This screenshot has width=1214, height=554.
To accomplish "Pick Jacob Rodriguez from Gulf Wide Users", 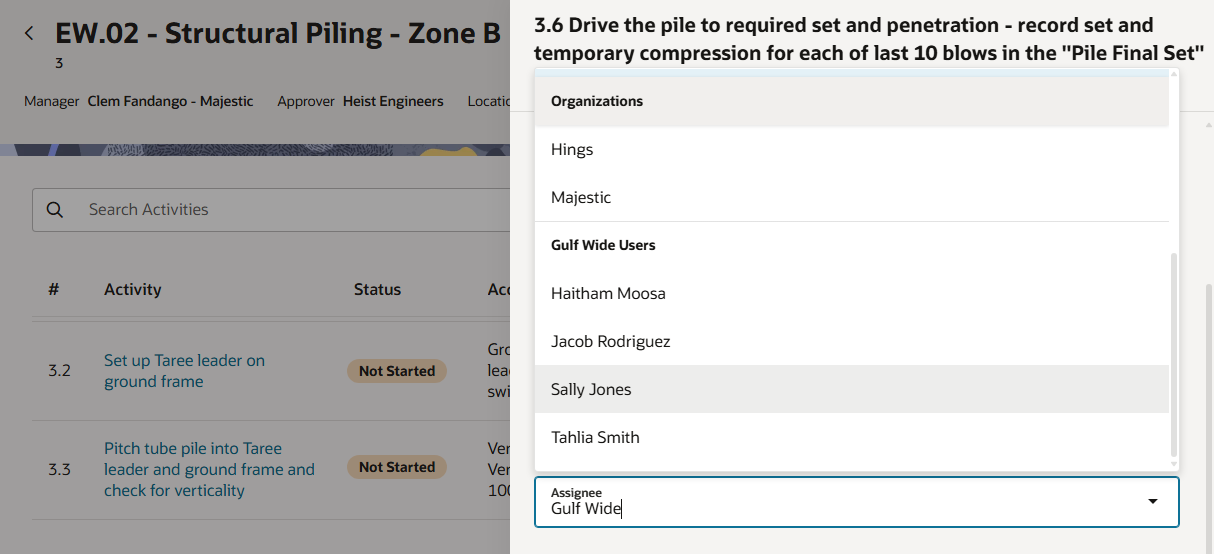I will 610,342.
